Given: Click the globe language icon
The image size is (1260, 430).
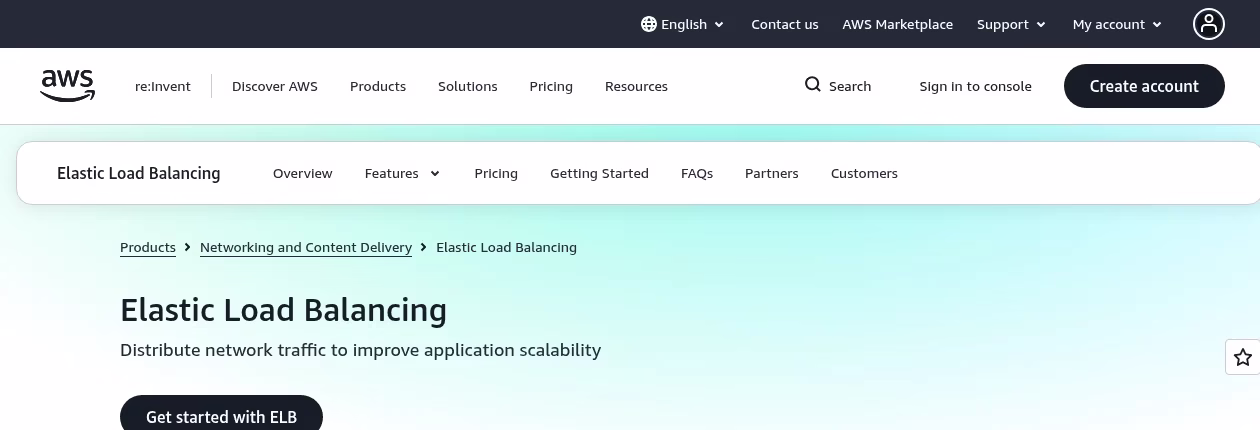Looking at the screenshot, I should (649, 24).
